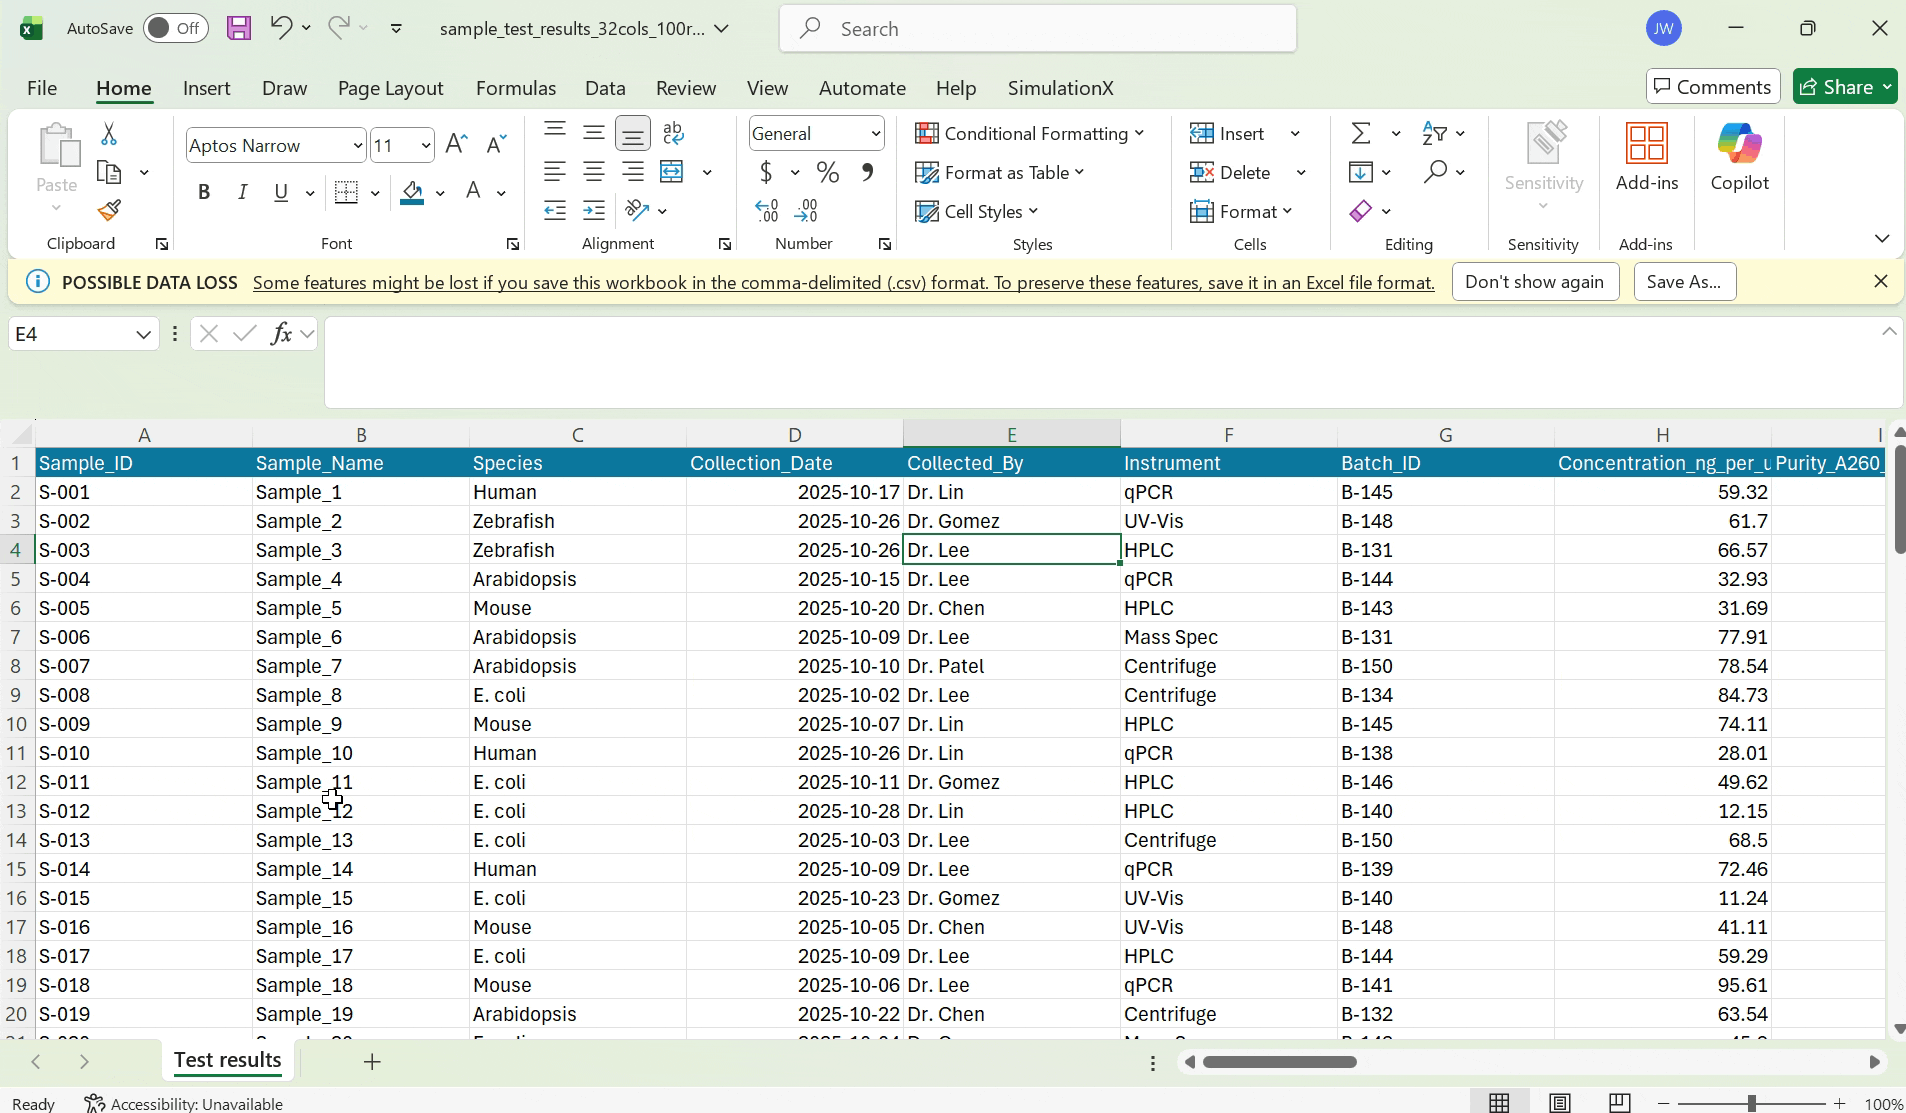Click the Format Painter brush icon
This screenshot has width=1906, height=1113.
(109, 211)
